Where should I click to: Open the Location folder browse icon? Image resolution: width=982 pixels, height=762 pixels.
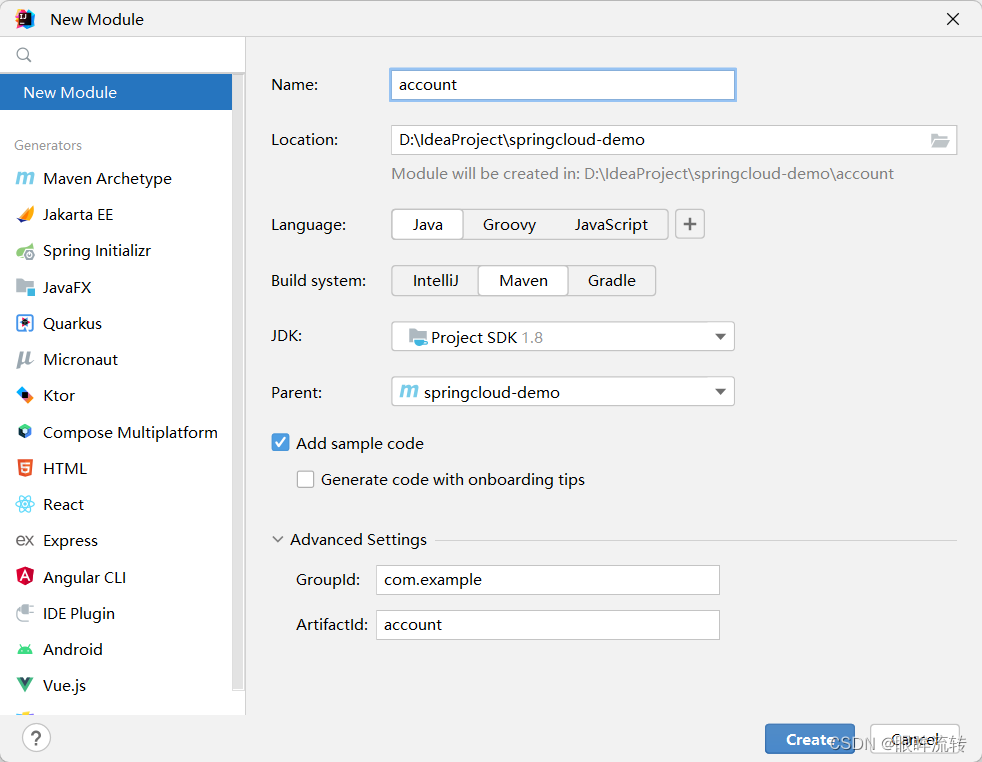[x=939, y=140]
